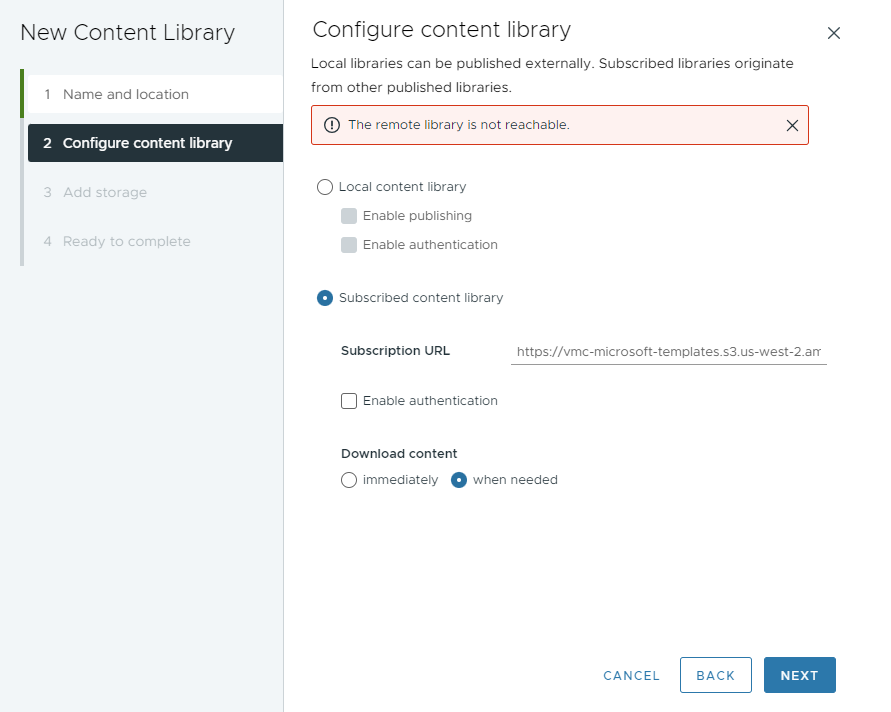Screen dimensions: 891x712
Task: Close the New Content Library wizard
Action: point(833,33)
